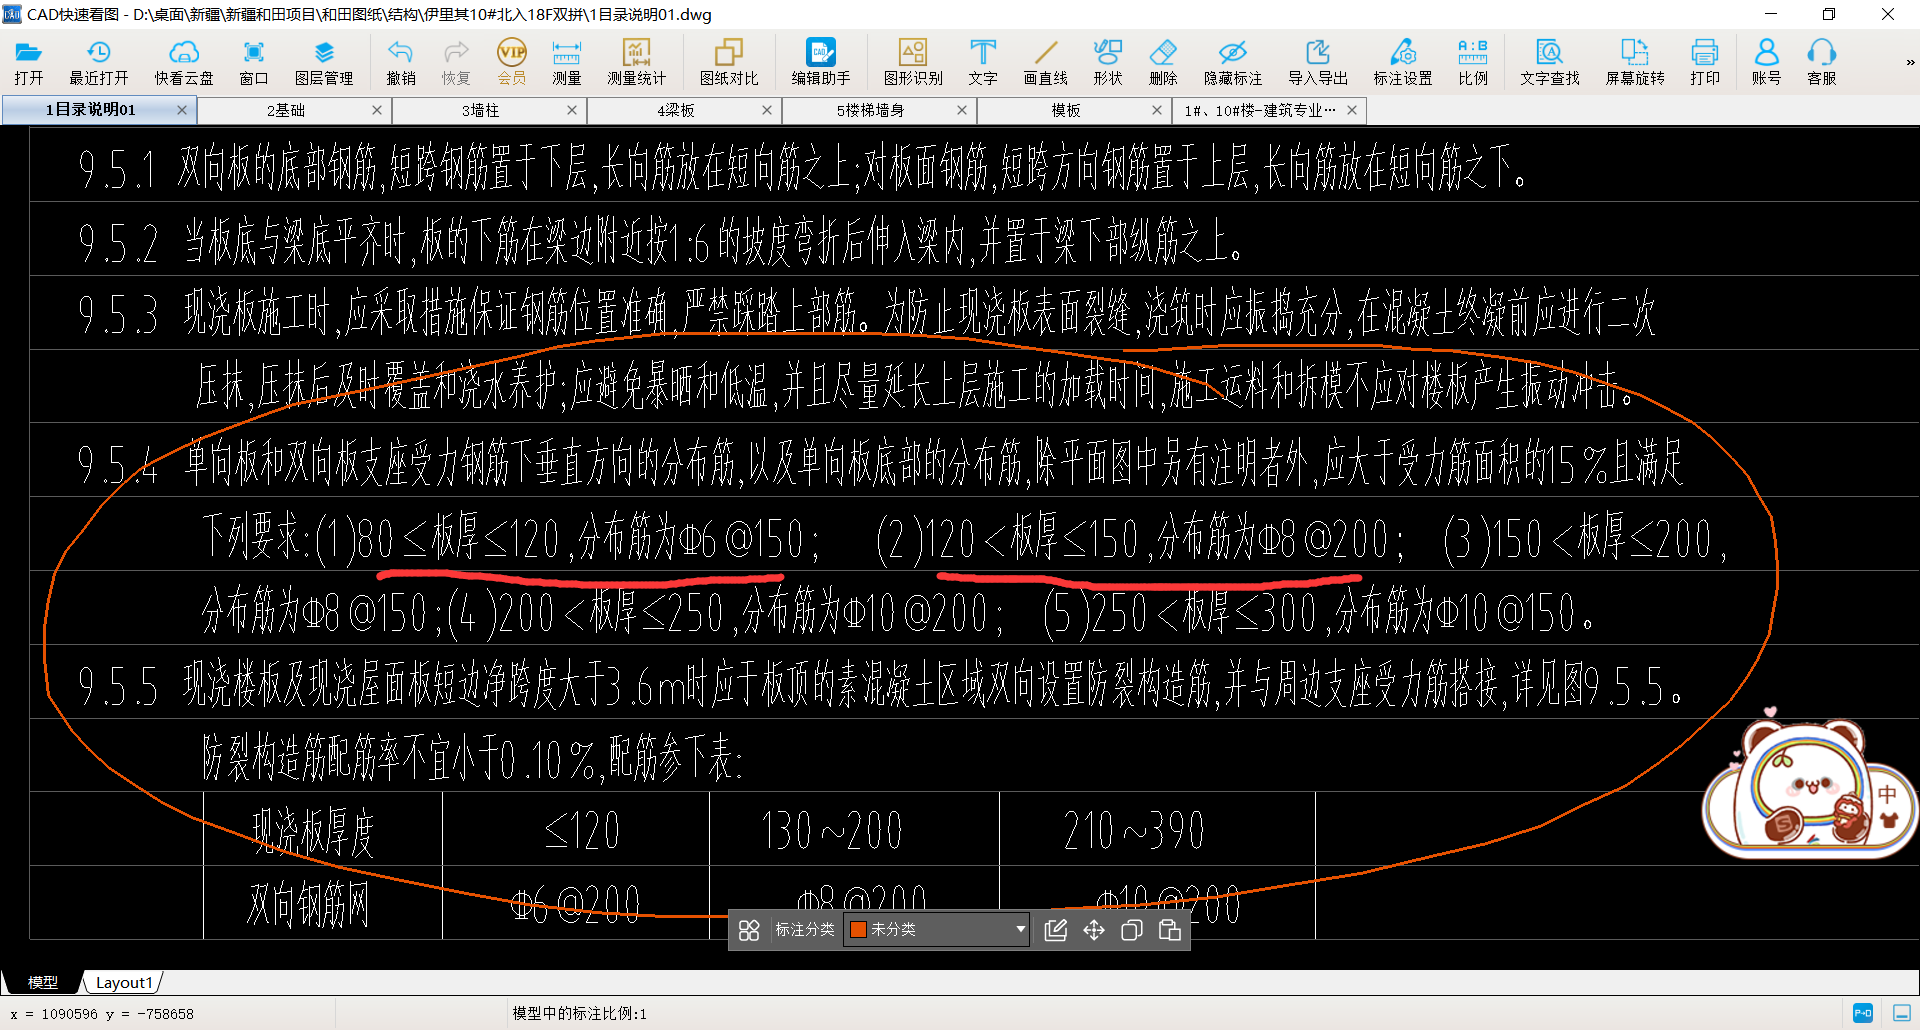Click the orange annotation color swatch
The height and width of the screenshot is (1030, 1920).
tap(858, 930)
